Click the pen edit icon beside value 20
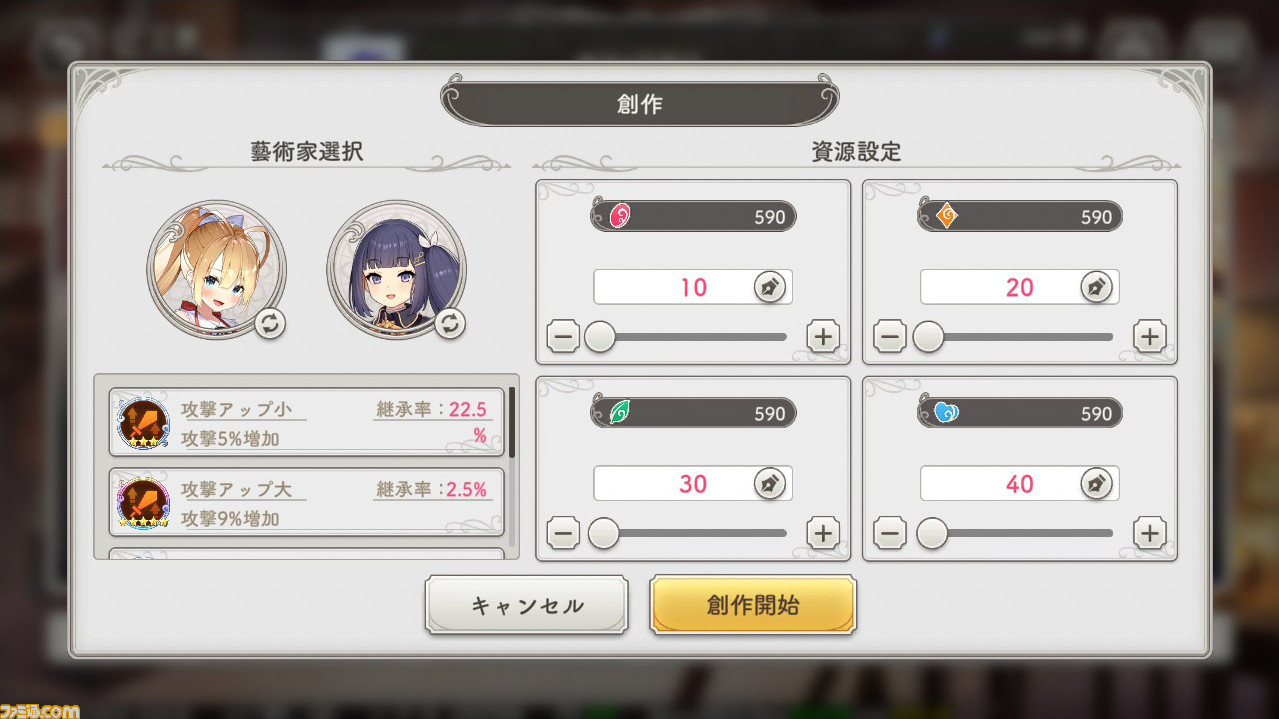 coord(1096,288)
